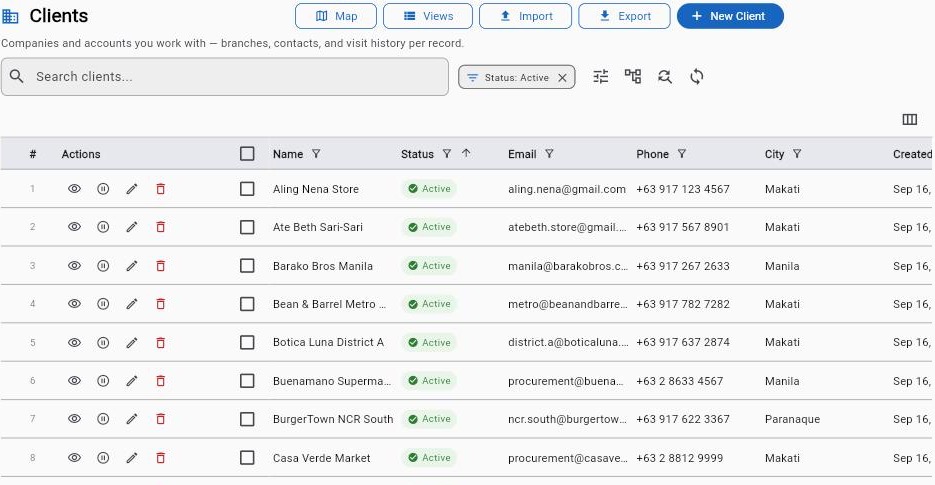Click the Export button
This screenshot has height=485, width=935.
624,16
